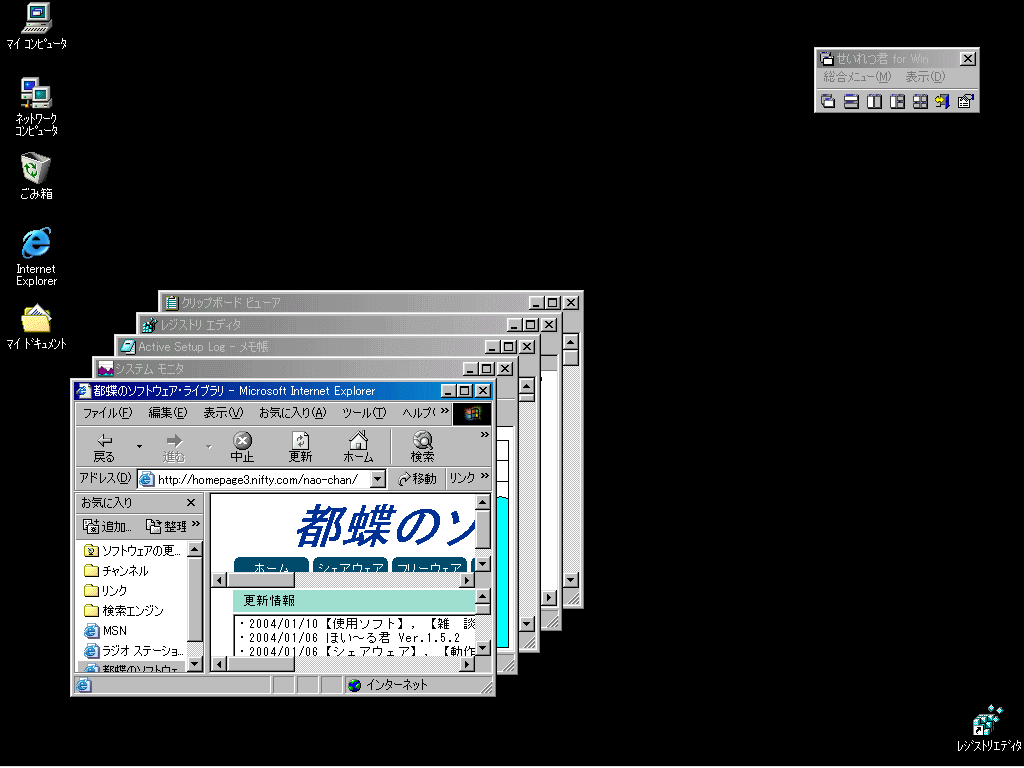Click the two-column tile icon in せいれつ君
The height and width of the screenshot is (768, 1024).
[x=874, y=101]
